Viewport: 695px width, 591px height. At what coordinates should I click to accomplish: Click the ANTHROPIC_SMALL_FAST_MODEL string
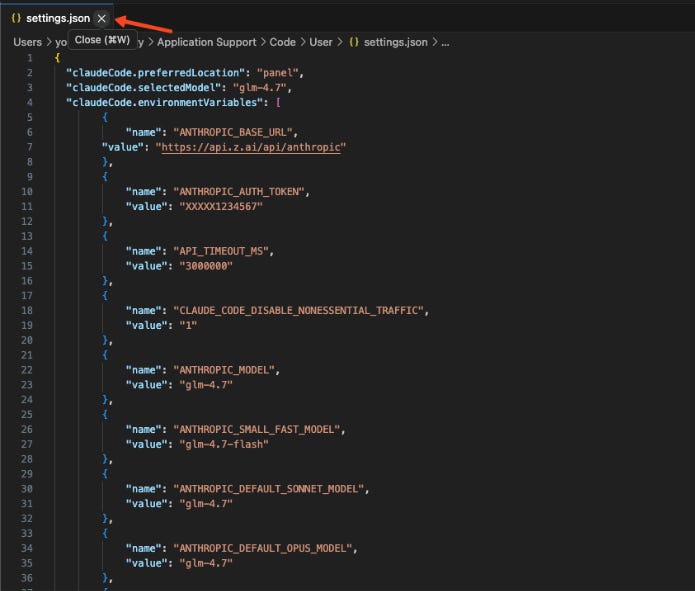tap(257, 429)
